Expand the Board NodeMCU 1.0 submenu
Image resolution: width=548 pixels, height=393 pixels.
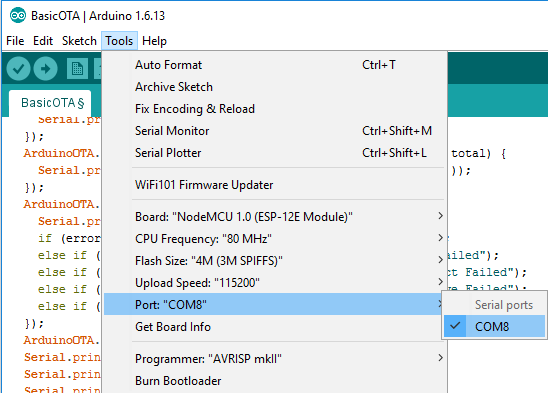point(275,217)
